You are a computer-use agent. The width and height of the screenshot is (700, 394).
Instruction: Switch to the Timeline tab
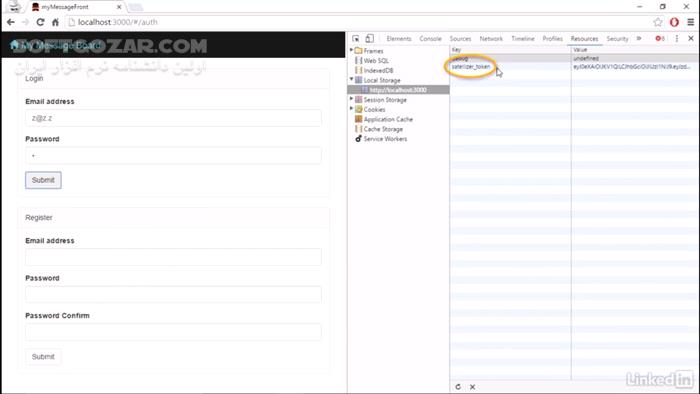[x=523, y=39]
